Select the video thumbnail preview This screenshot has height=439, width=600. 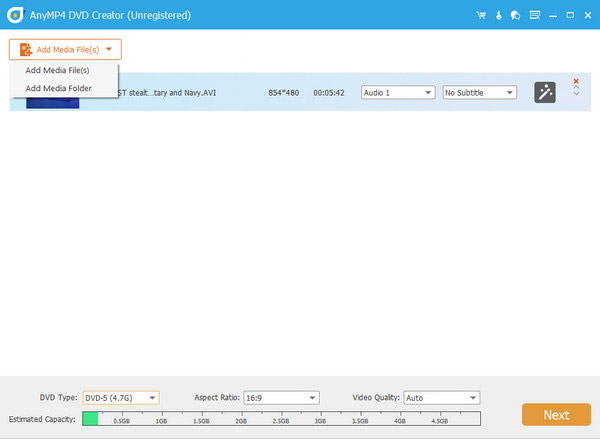coord(52,103)
